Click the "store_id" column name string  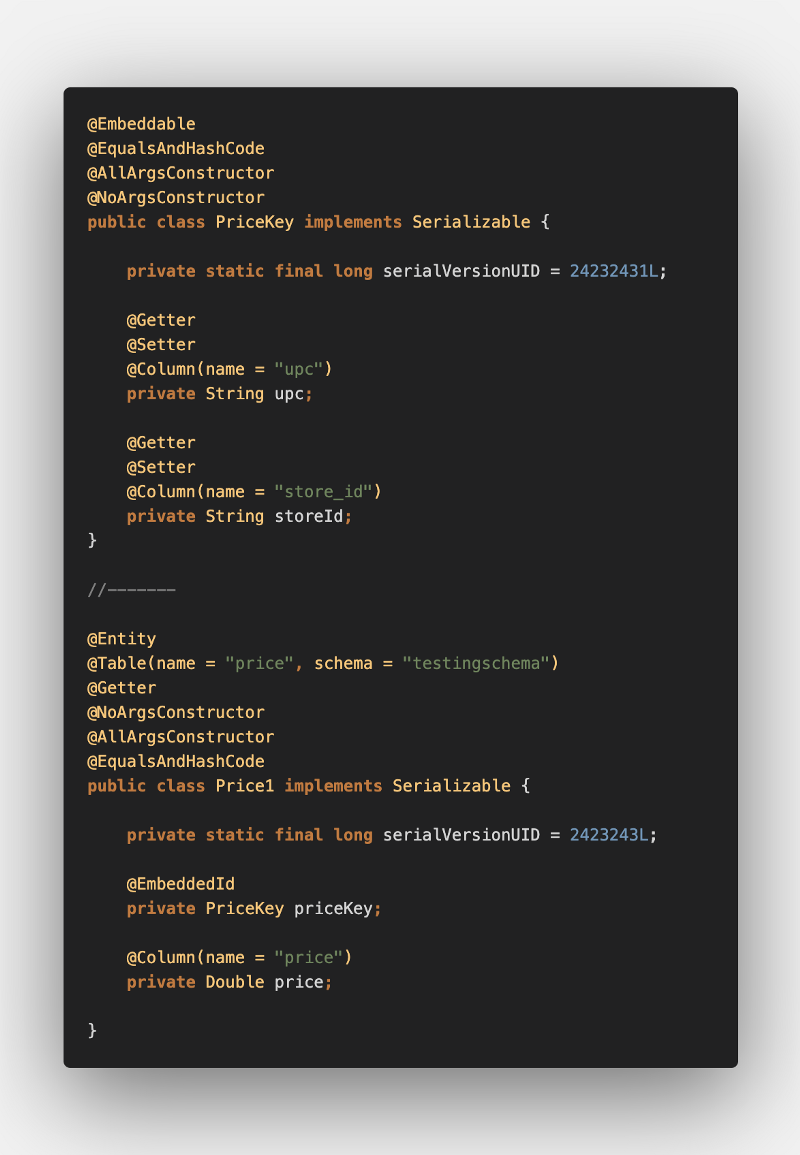(323, 491)
